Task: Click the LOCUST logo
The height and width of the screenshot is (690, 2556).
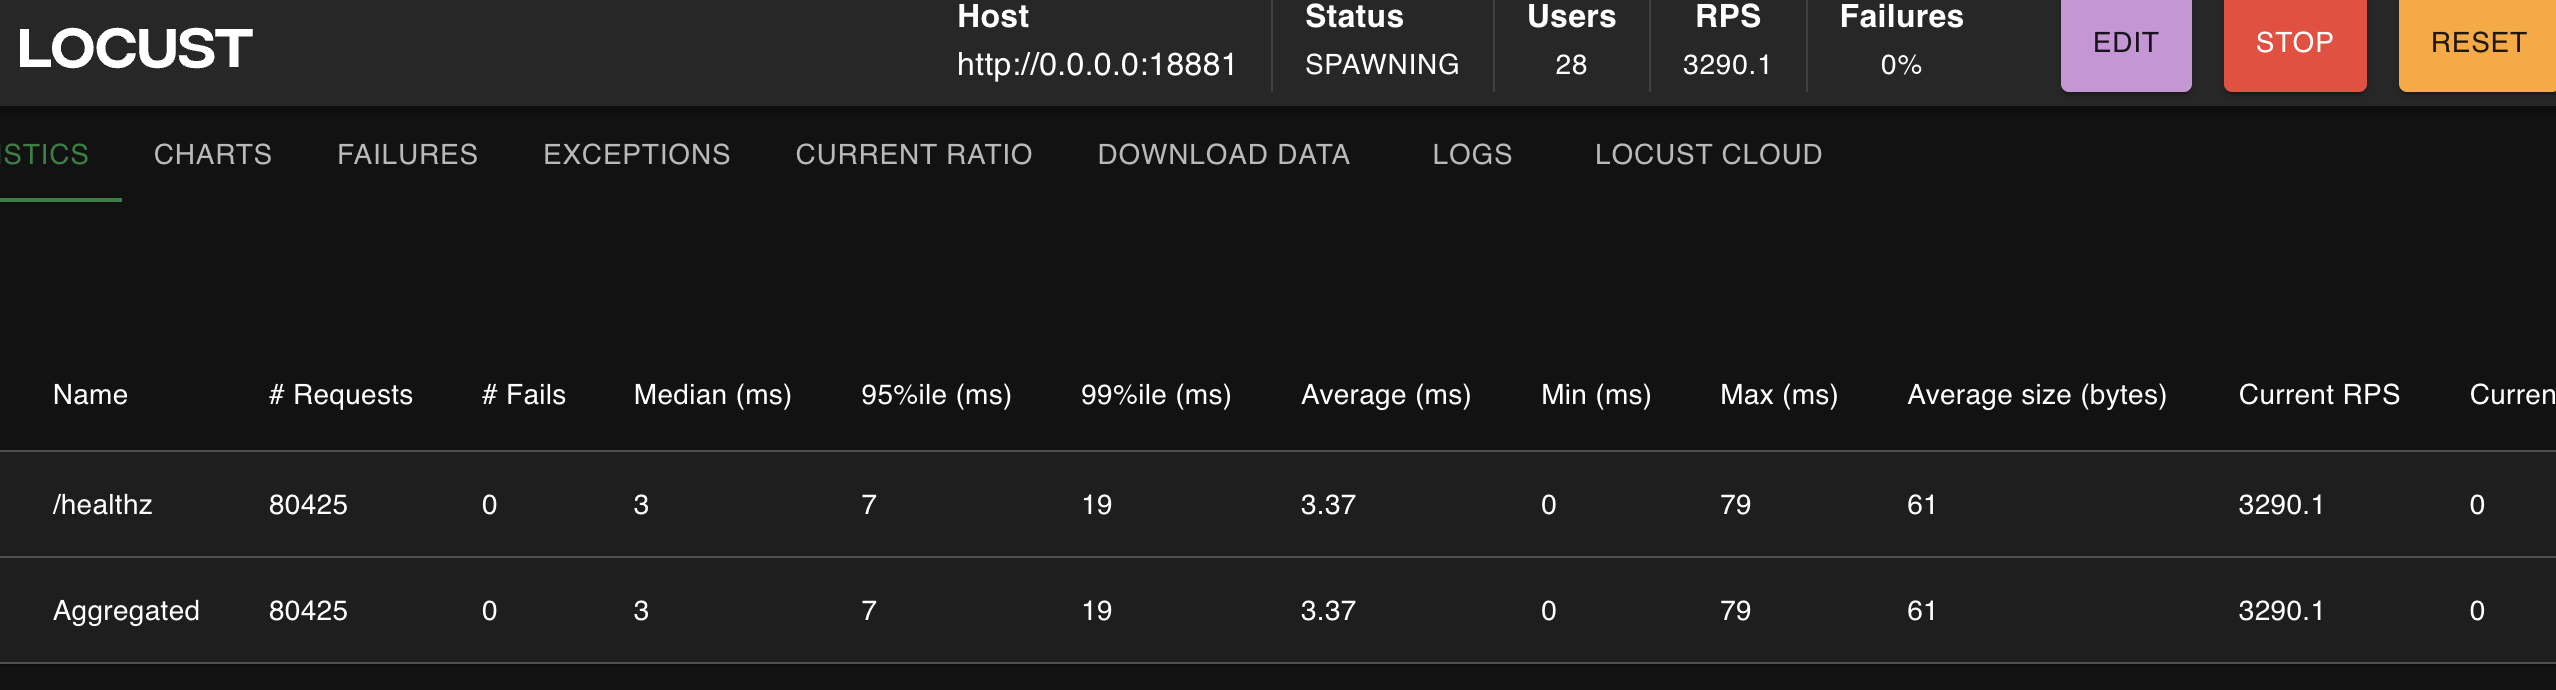Action: [135, 48]
